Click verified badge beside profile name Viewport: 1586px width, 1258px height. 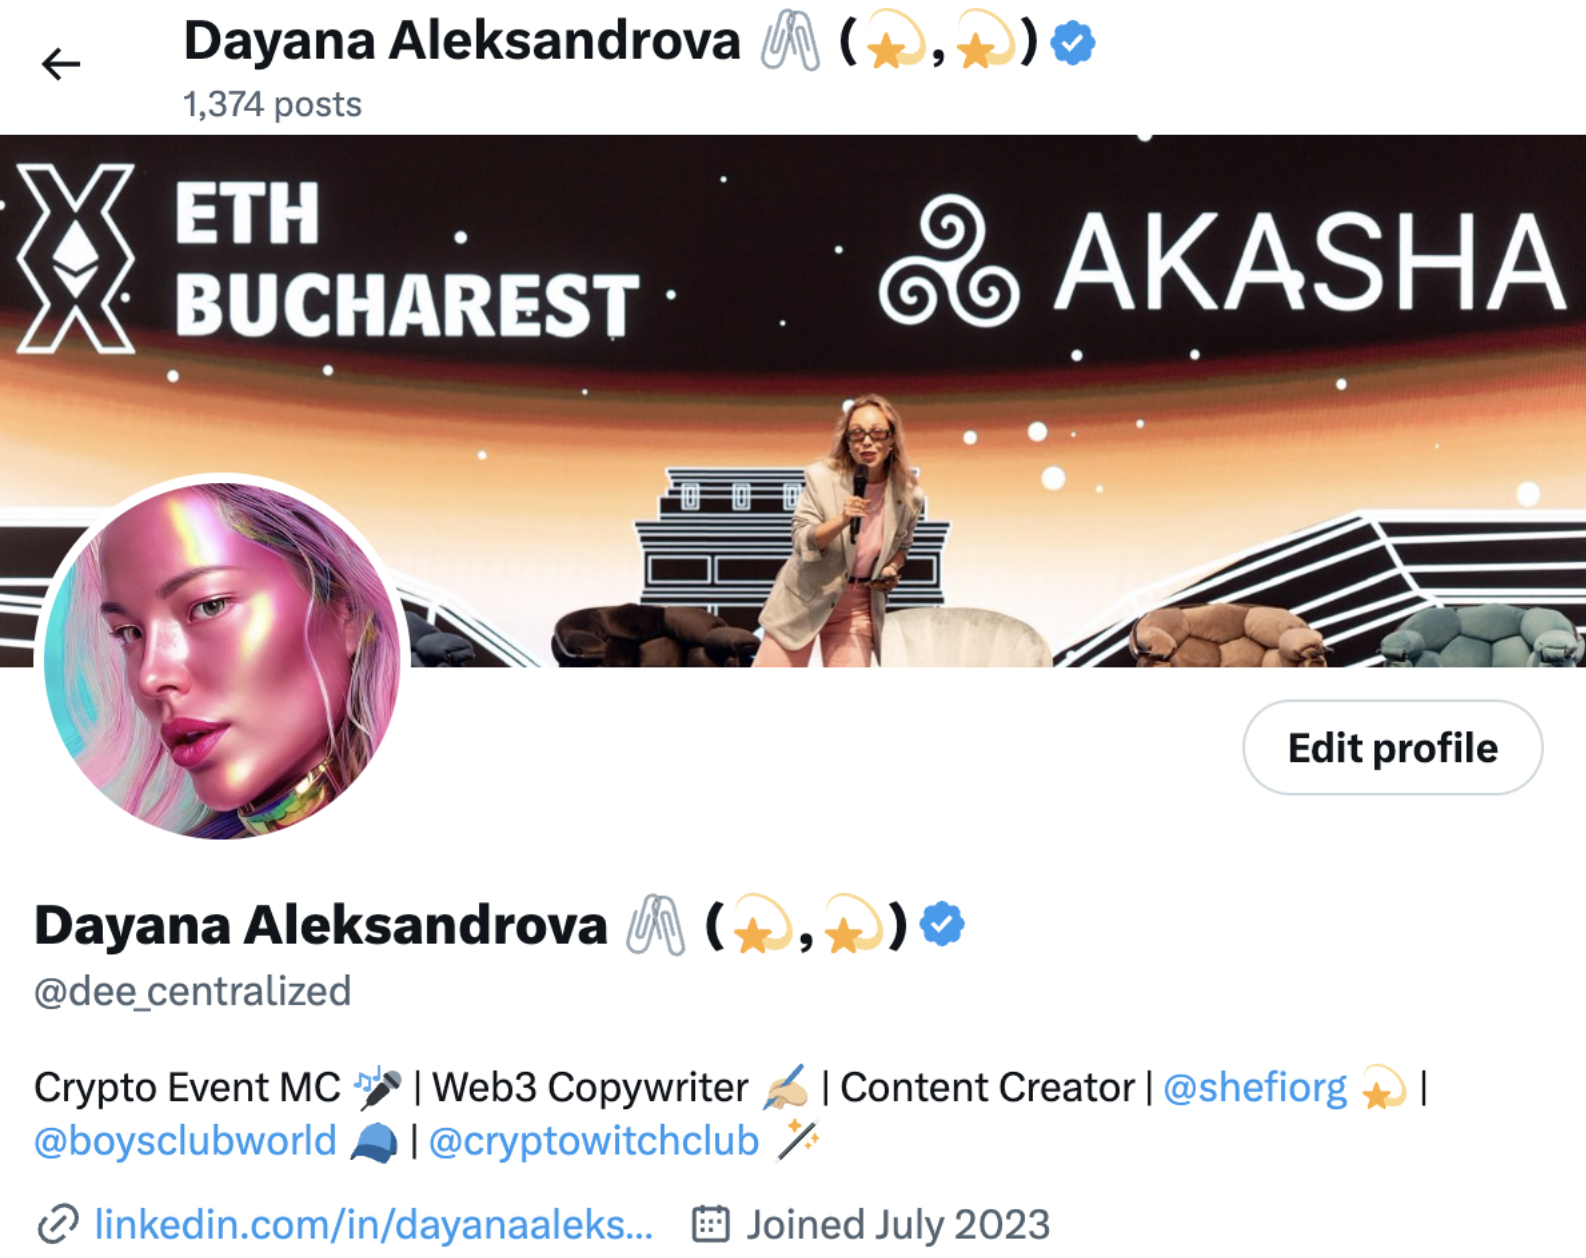(x=942, y=924)
